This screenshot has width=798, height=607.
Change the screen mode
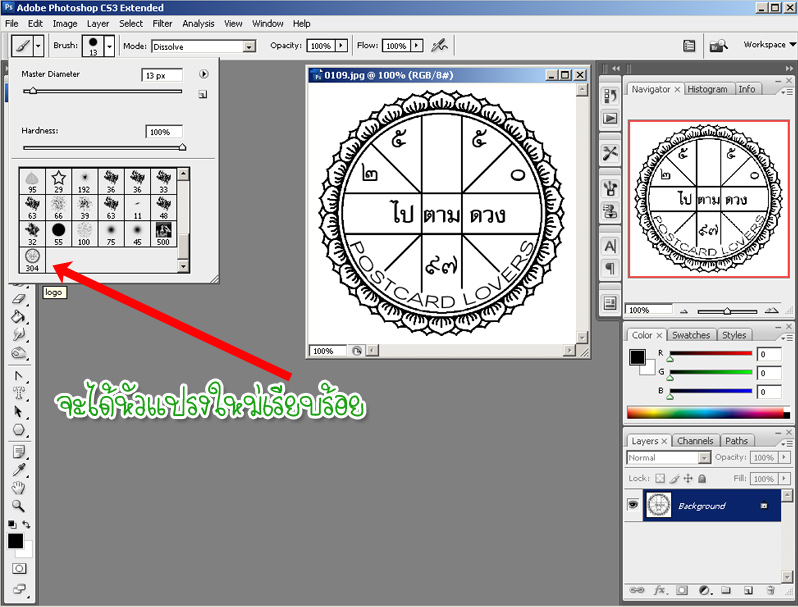[x=19, y=589]
